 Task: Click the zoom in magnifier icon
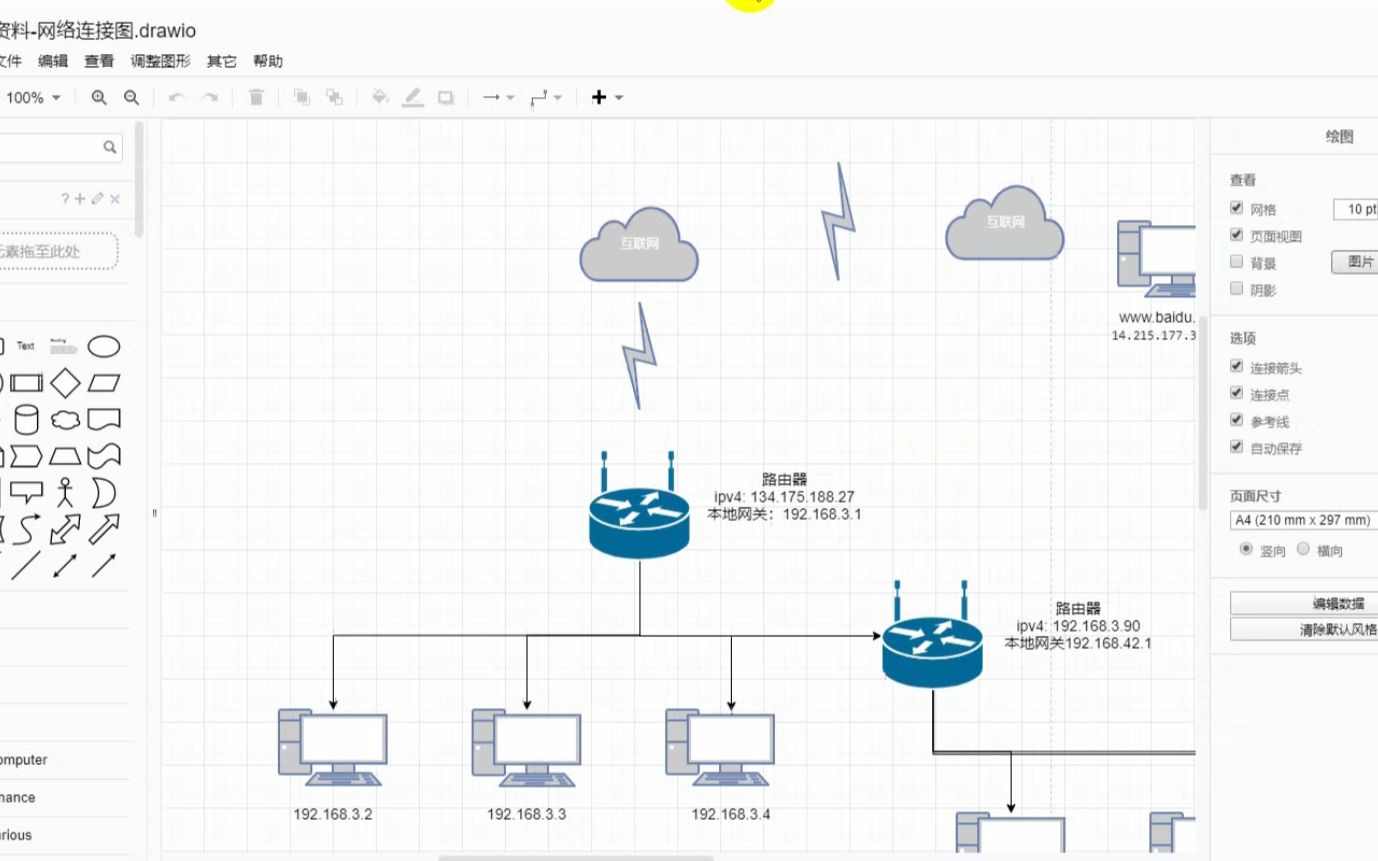[x=99, y=97]
